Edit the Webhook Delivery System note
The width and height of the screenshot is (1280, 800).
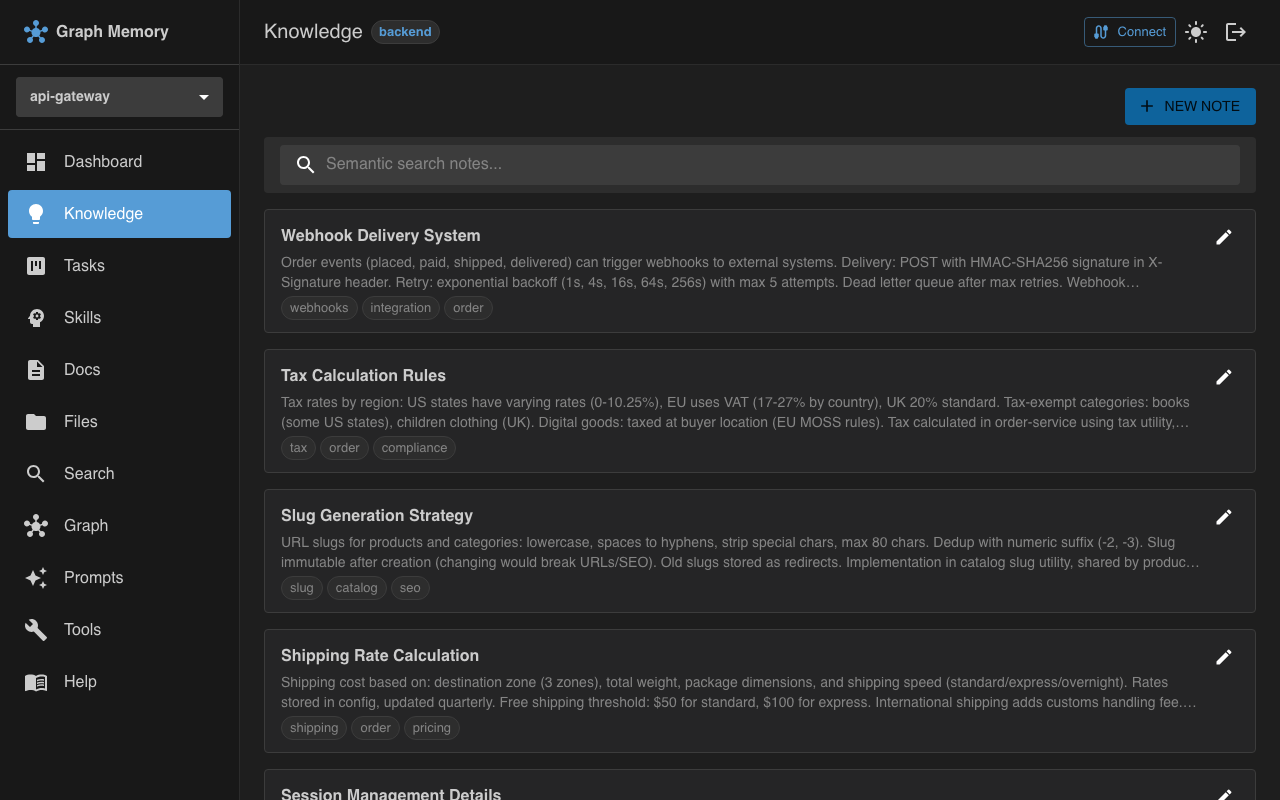click(1224, 237)
